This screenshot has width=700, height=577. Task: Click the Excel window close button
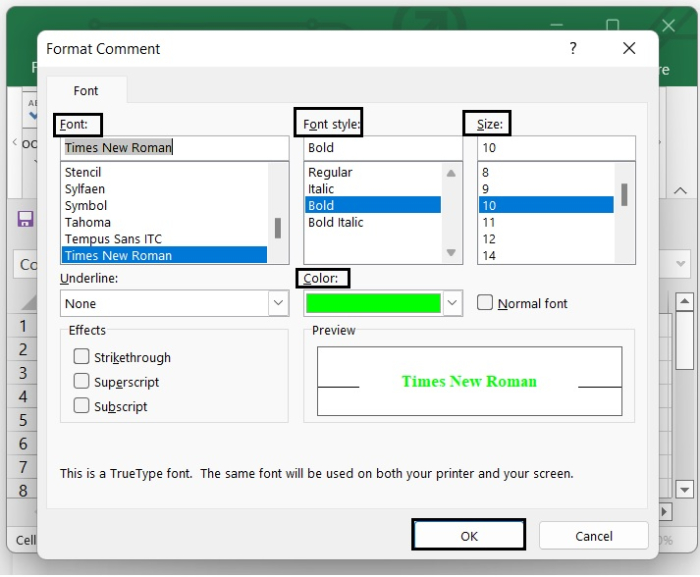pyautogui.click(x=668, y=25)
